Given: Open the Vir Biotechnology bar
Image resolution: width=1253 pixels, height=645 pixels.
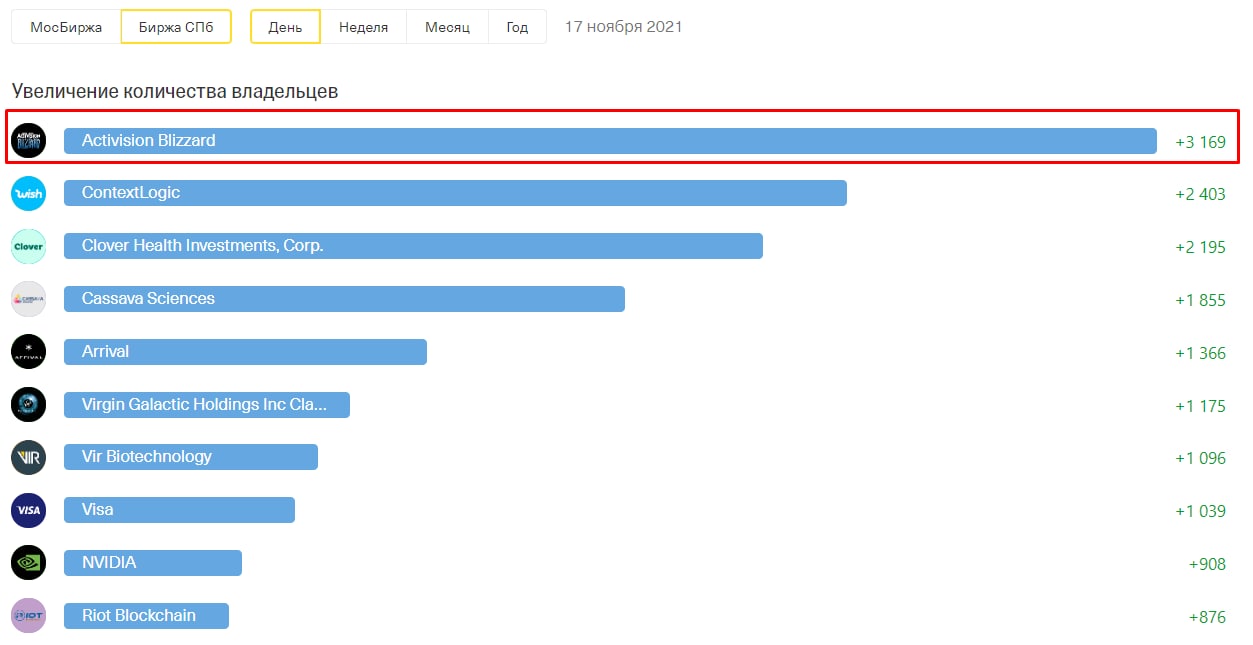Looking at the screenshot, I should [191, 457].
